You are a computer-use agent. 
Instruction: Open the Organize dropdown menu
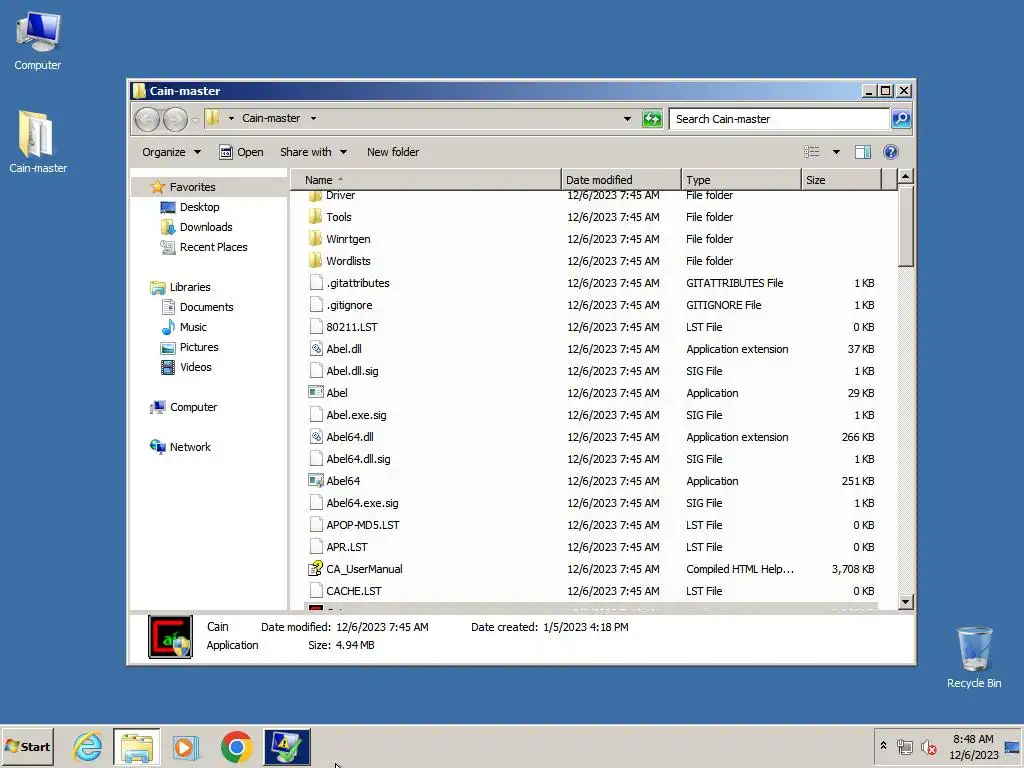pos(171,152)
